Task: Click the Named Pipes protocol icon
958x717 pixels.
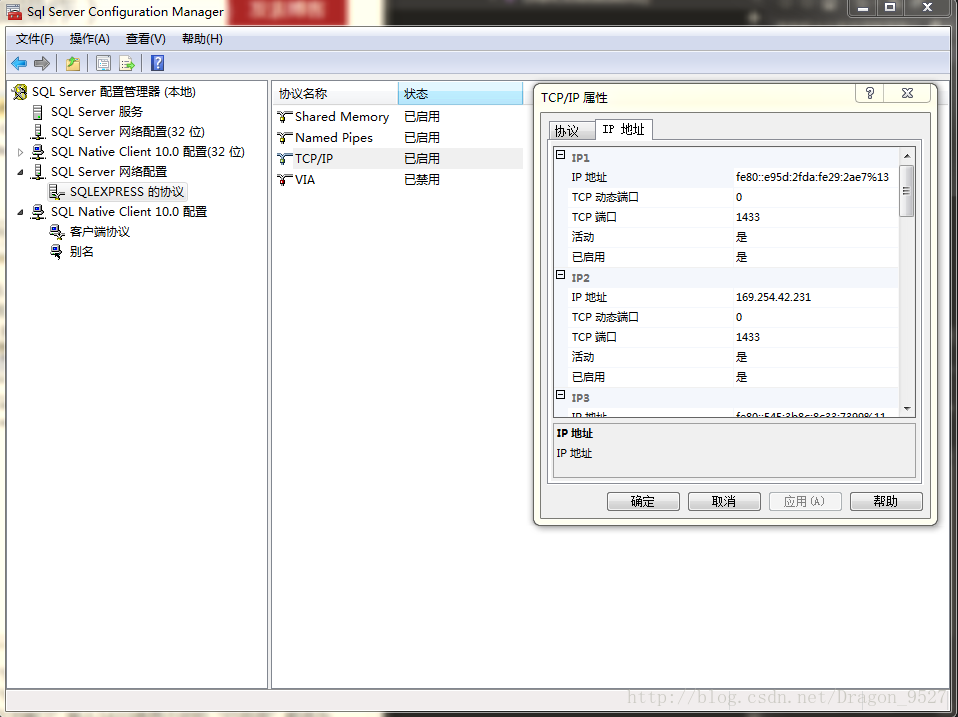Action: [x=284, y=137]
